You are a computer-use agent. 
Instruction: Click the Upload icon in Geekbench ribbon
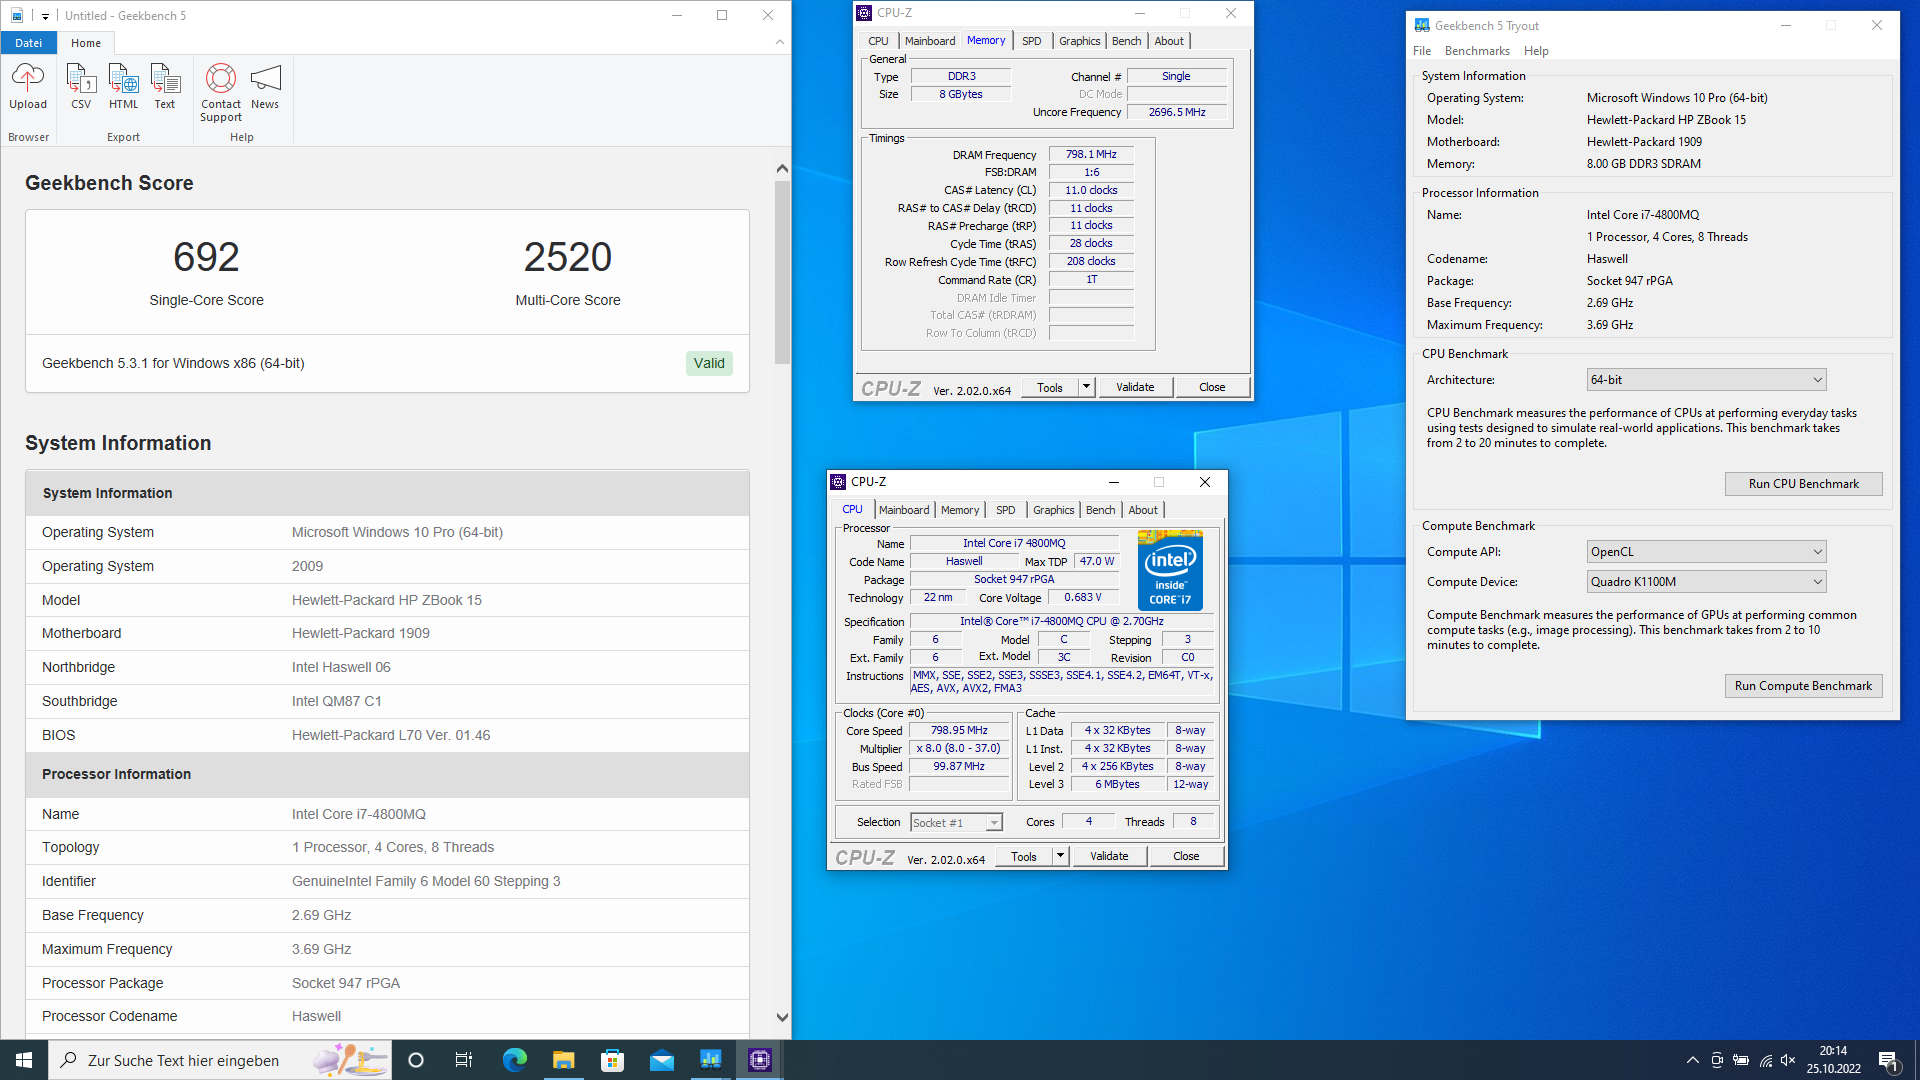28,86
